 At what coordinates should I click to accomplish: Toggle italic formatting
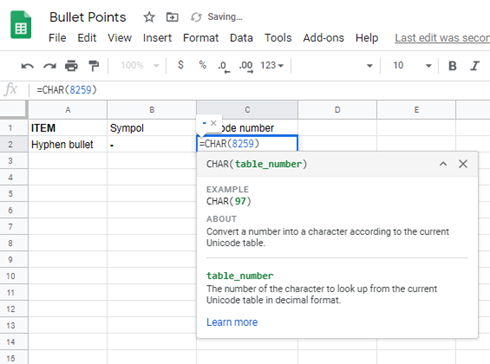click(x=475, y=66)
